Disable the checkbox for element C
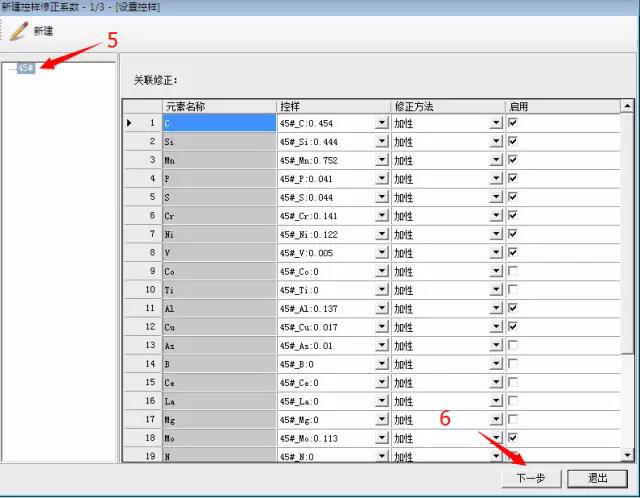 513,123
